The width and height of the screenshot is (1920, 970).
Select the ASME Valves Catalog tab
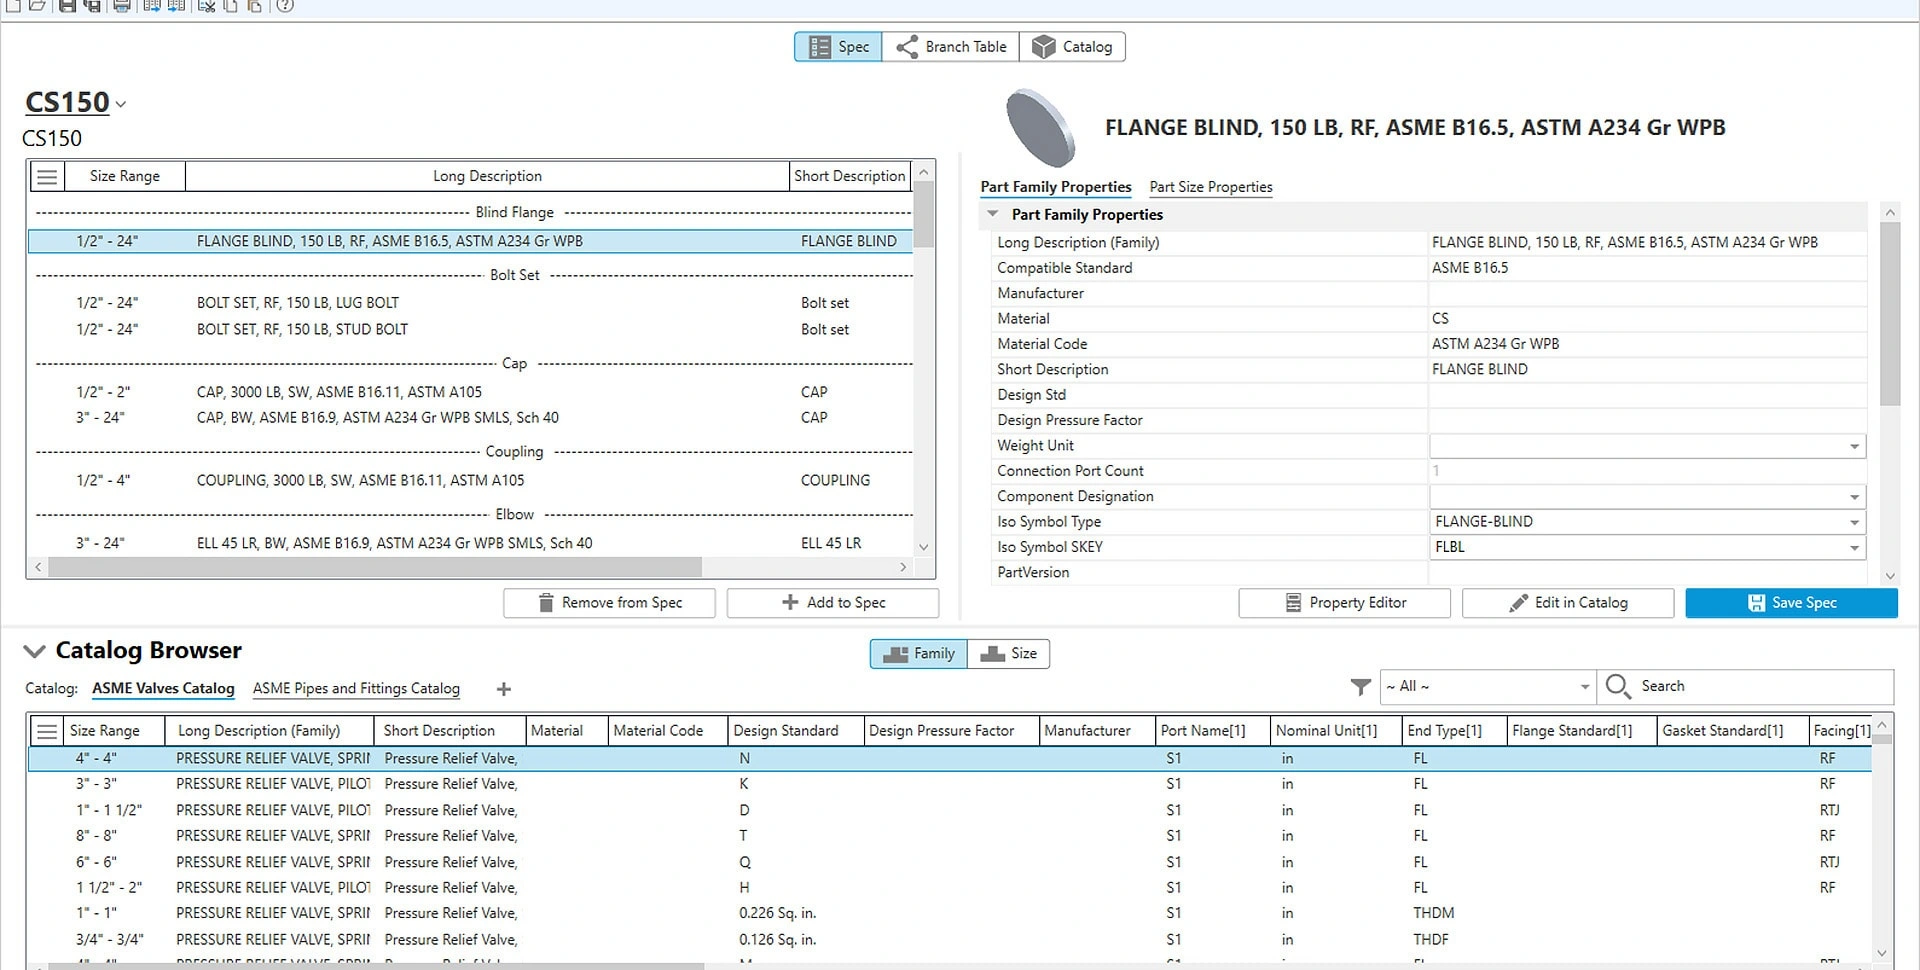(x=163, y=688)
